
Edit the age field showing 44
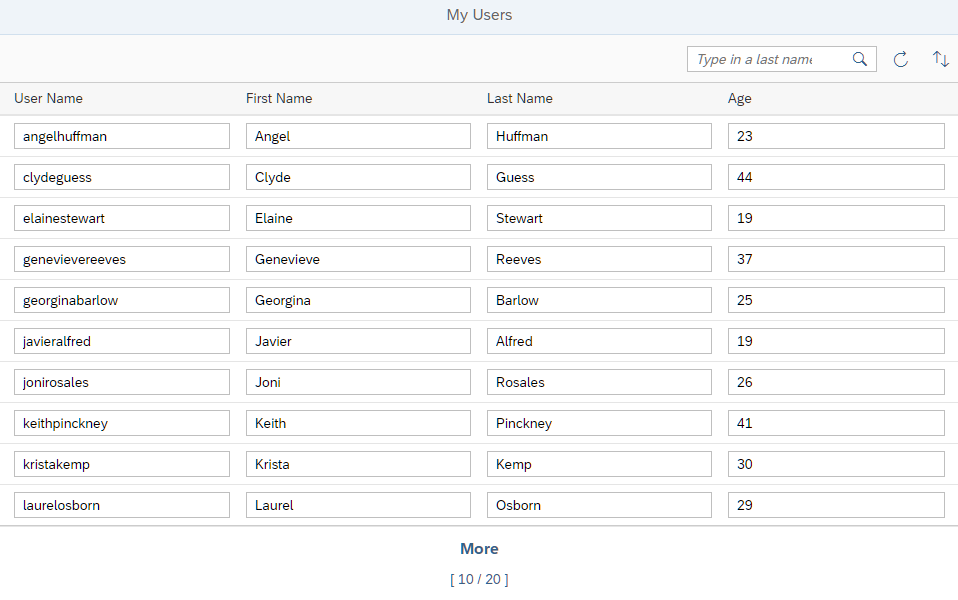click(836, 177)
